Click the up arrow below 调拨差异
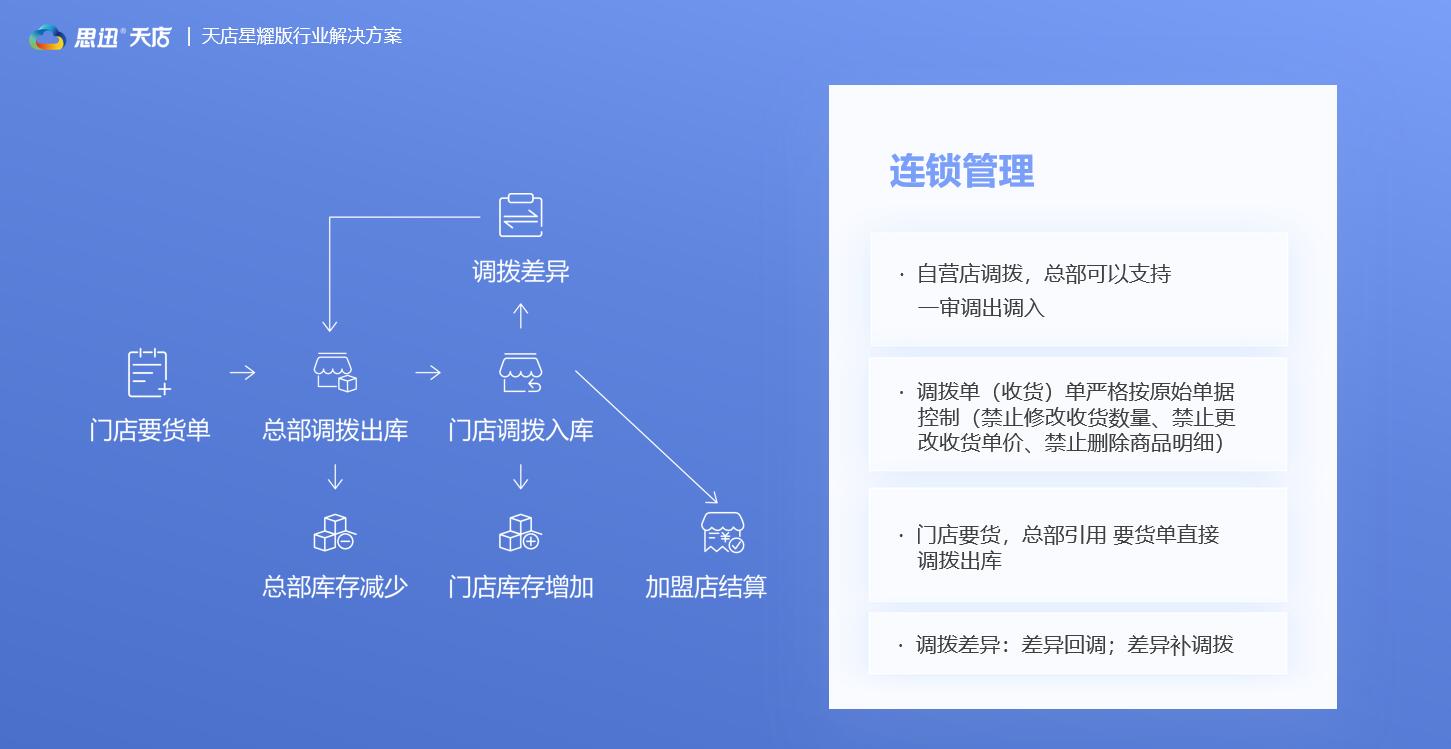Image resolution: width=1451 pixels, height=749 pixels. tap(520, 316)
